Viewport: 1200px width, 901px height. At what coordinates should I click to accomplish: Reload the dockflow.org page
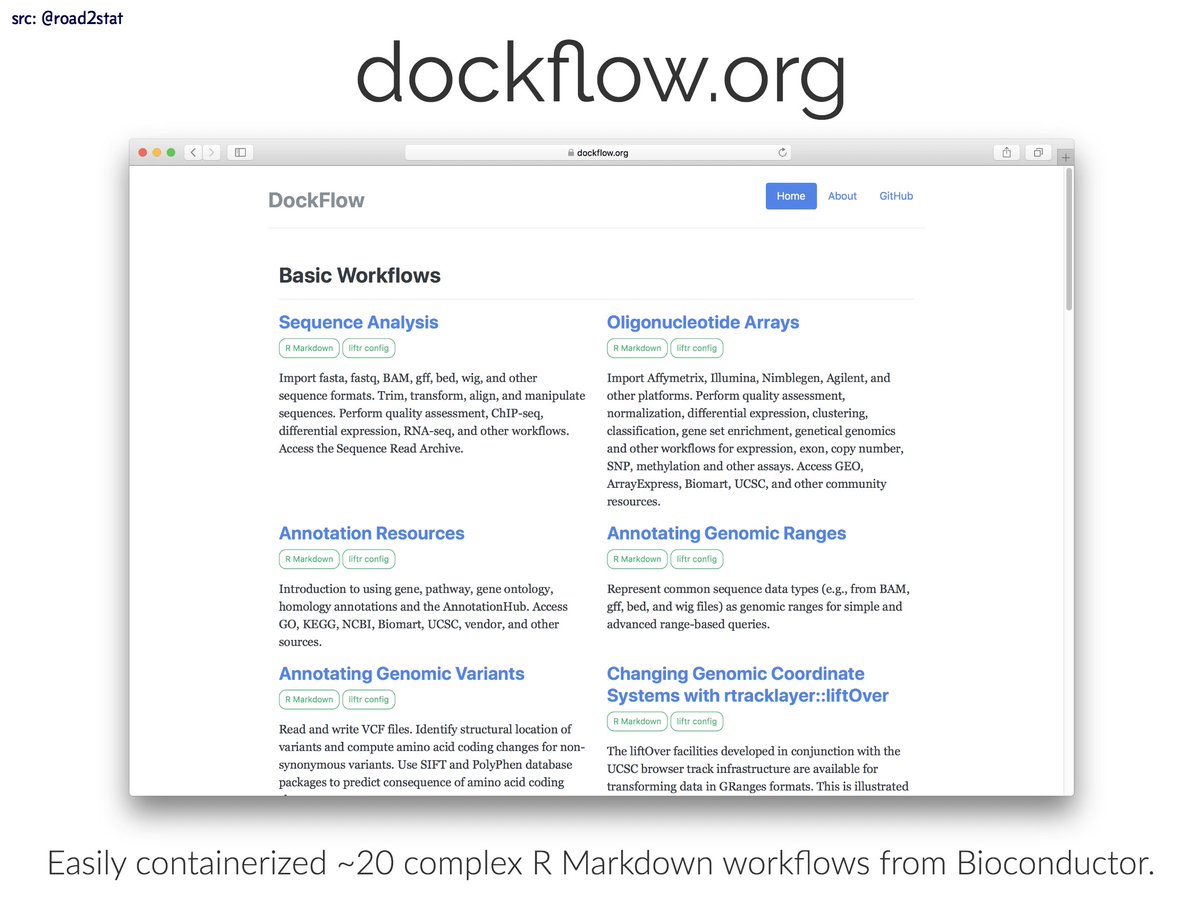(783, 153)
